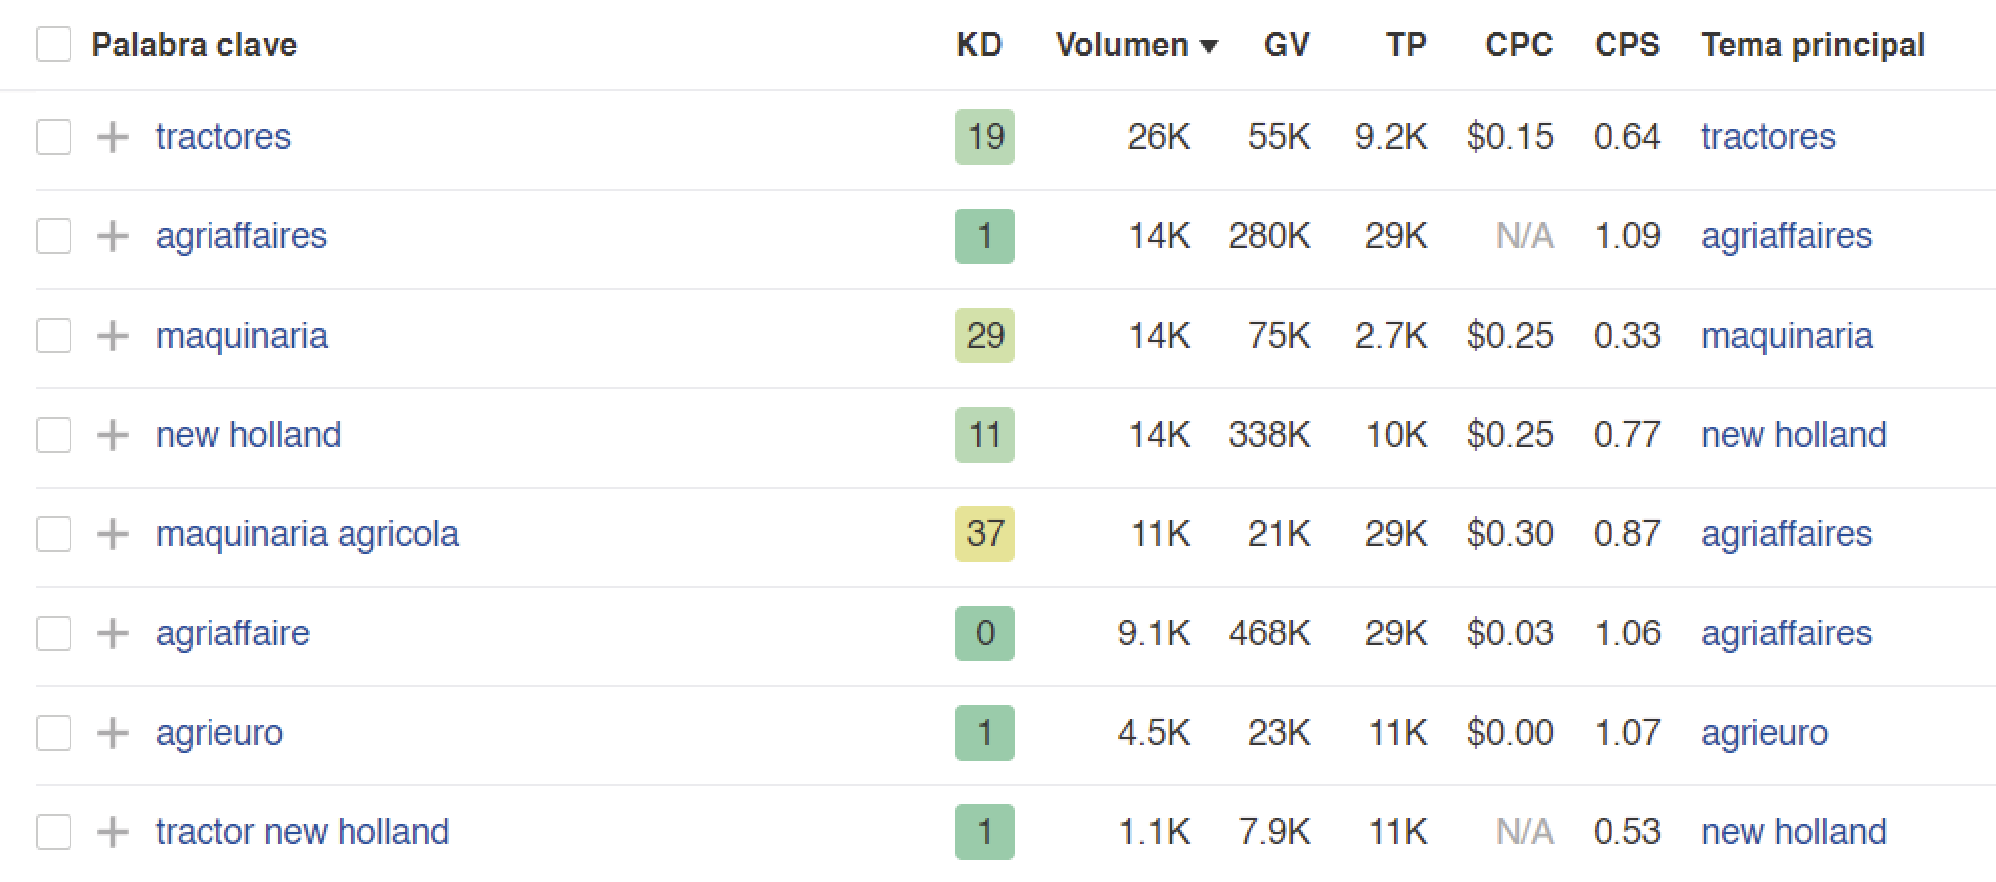Click the green KD badge showing 19
1996x882 pixels.
[x=984, y=137]
